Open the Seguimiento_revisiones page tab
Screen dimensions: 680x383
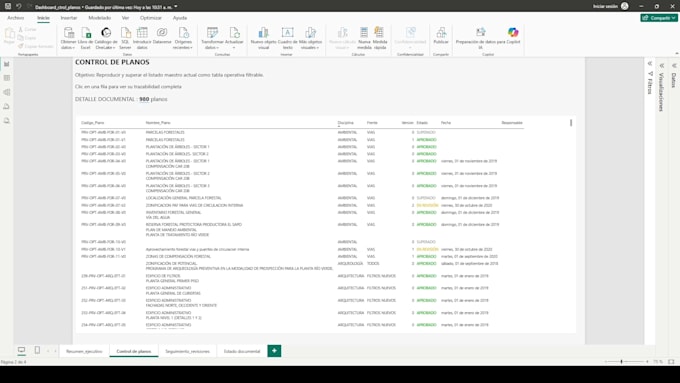(187, 351)
